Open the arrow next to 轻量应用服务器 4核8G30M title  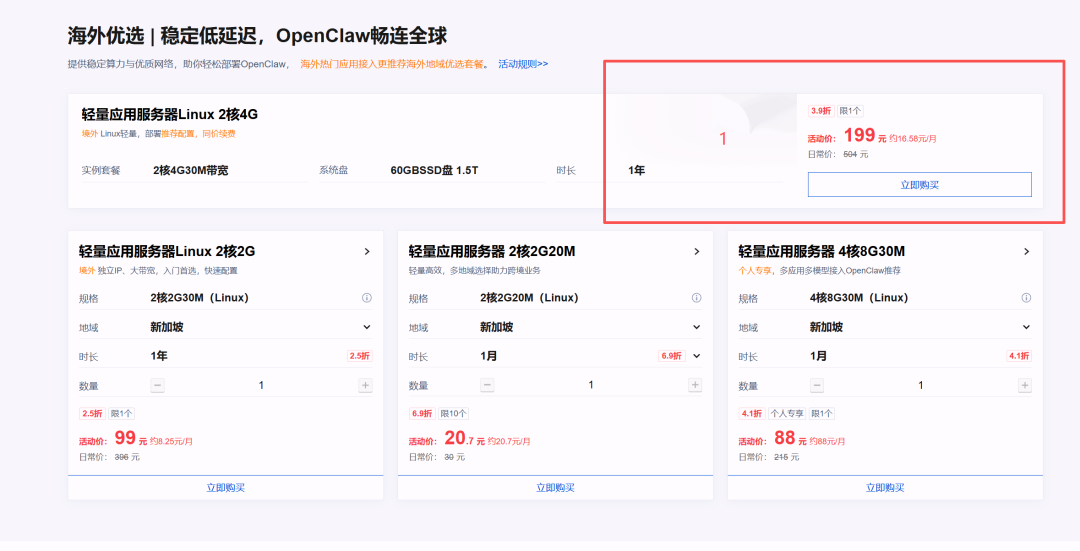(1026, 252)
